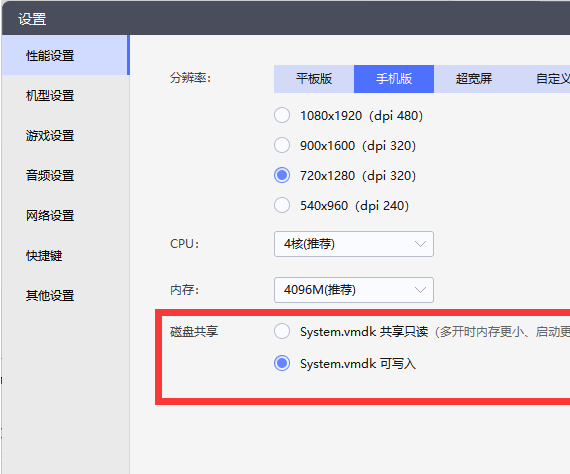Image resolution: width=570 pixels, height=474 pixels.
Task: Open 机型设置 in the sidebar
Action: coord(65,96)
